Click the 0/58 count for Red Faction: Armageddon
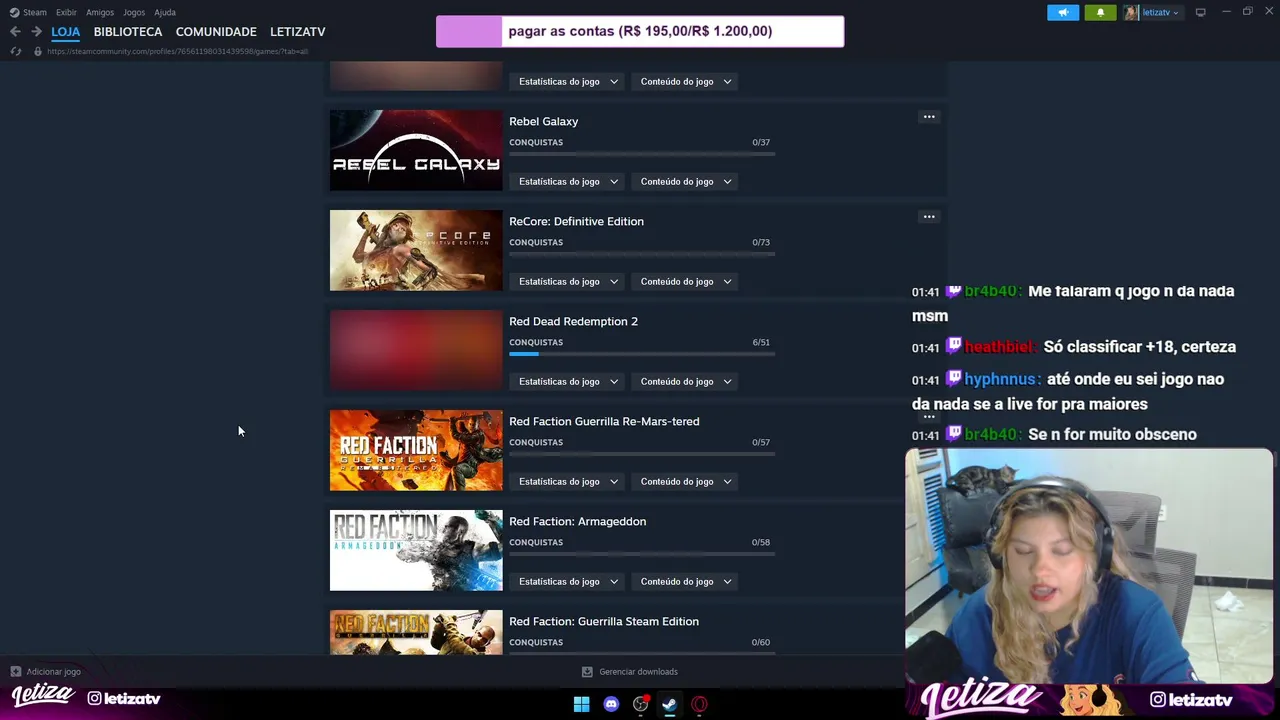Viewport: 1280px width, 720px height. click(x=761, y=542)
